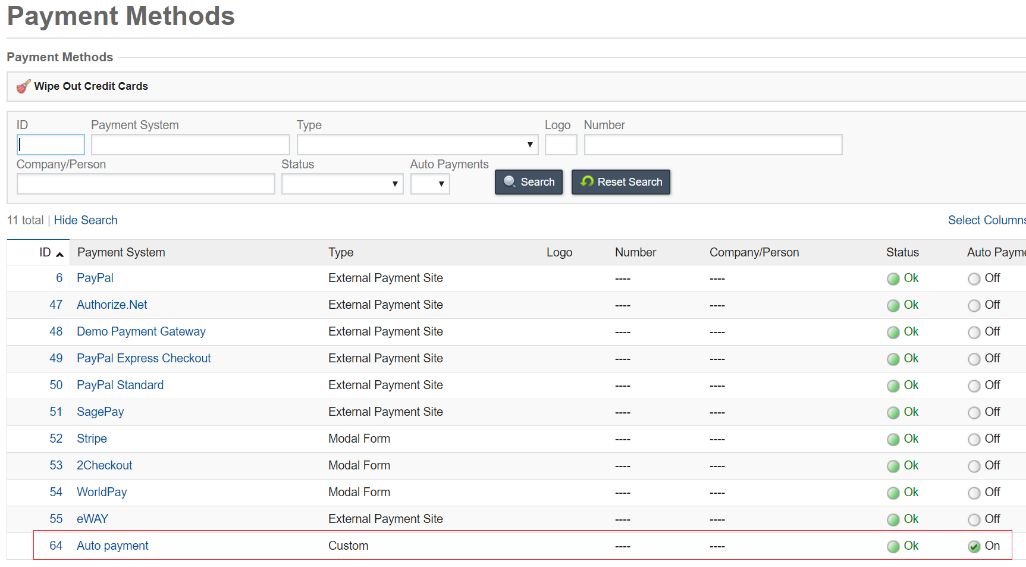The height and width of the screenshot is (567, 1026).
Task: Click green Ok status icon for PayPal
Action: click(x=893, y=279)
